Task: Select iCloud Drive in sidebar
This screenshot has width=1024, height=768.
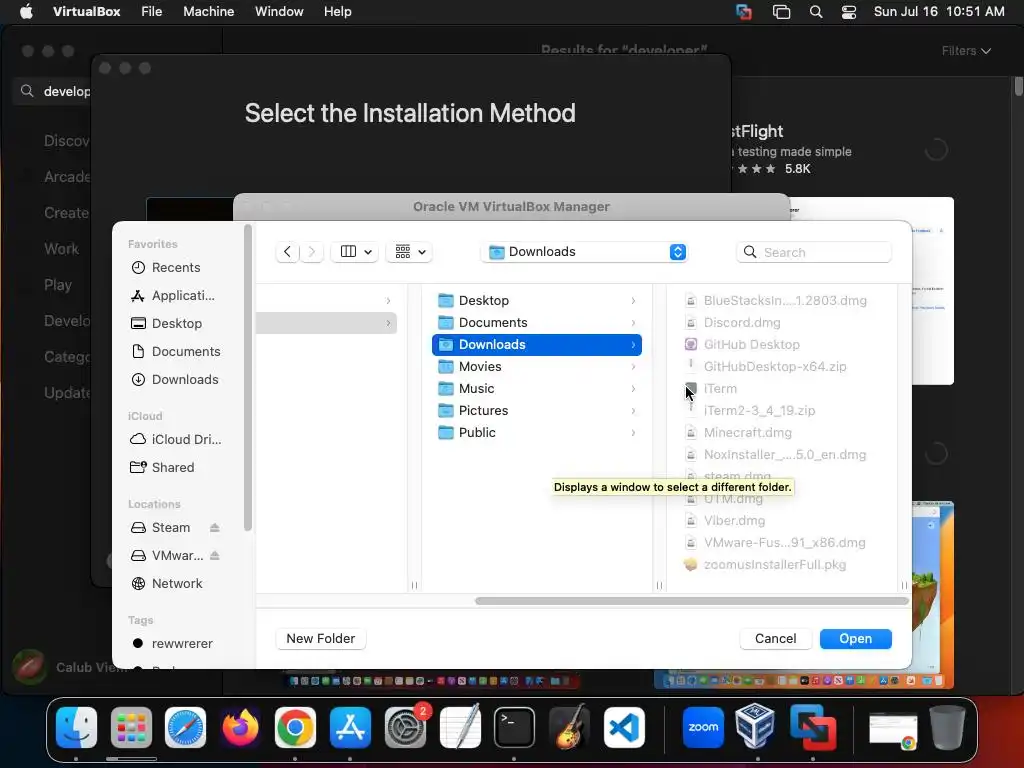Action: coord(185,440)
